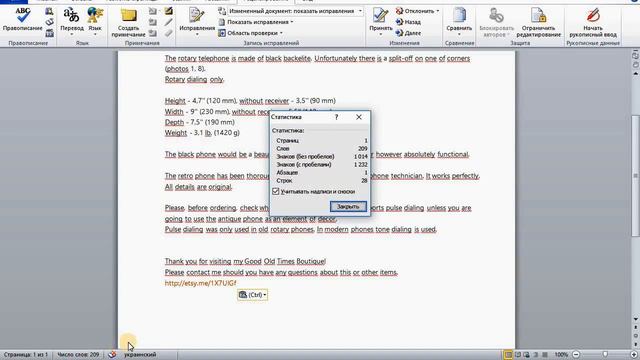Click the proofing status icon in status bar
Image resolution: width=640 pixels, height=360 pixels.
point(112,355)
